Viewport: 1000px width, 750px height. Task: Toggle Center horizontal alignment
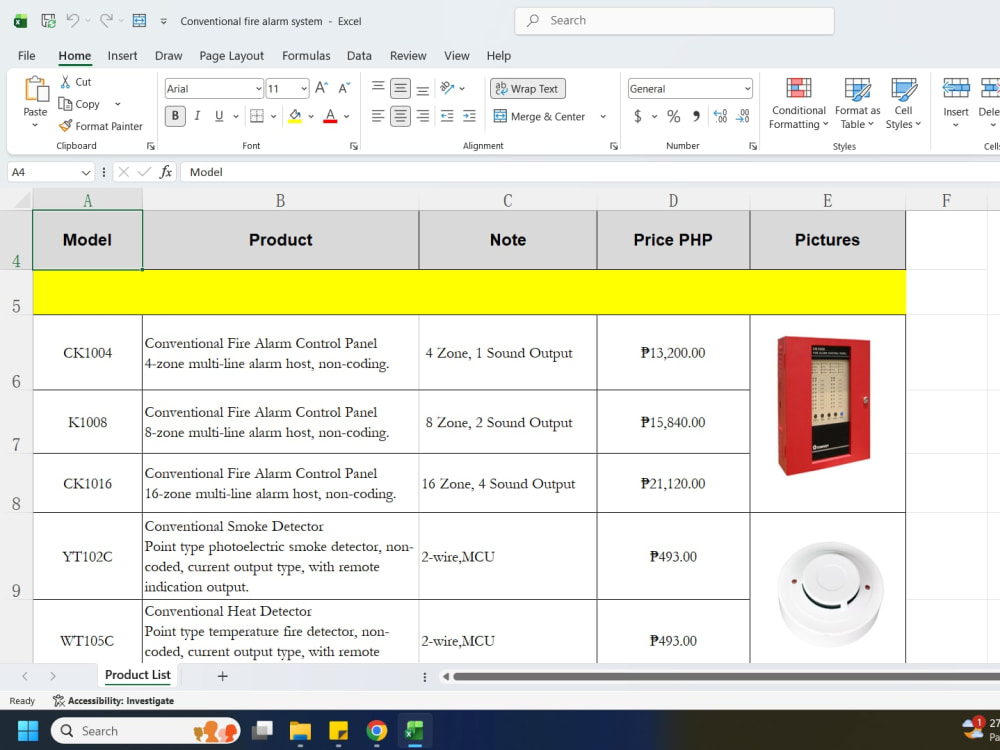pyautogui.click(x=401, y=116)
